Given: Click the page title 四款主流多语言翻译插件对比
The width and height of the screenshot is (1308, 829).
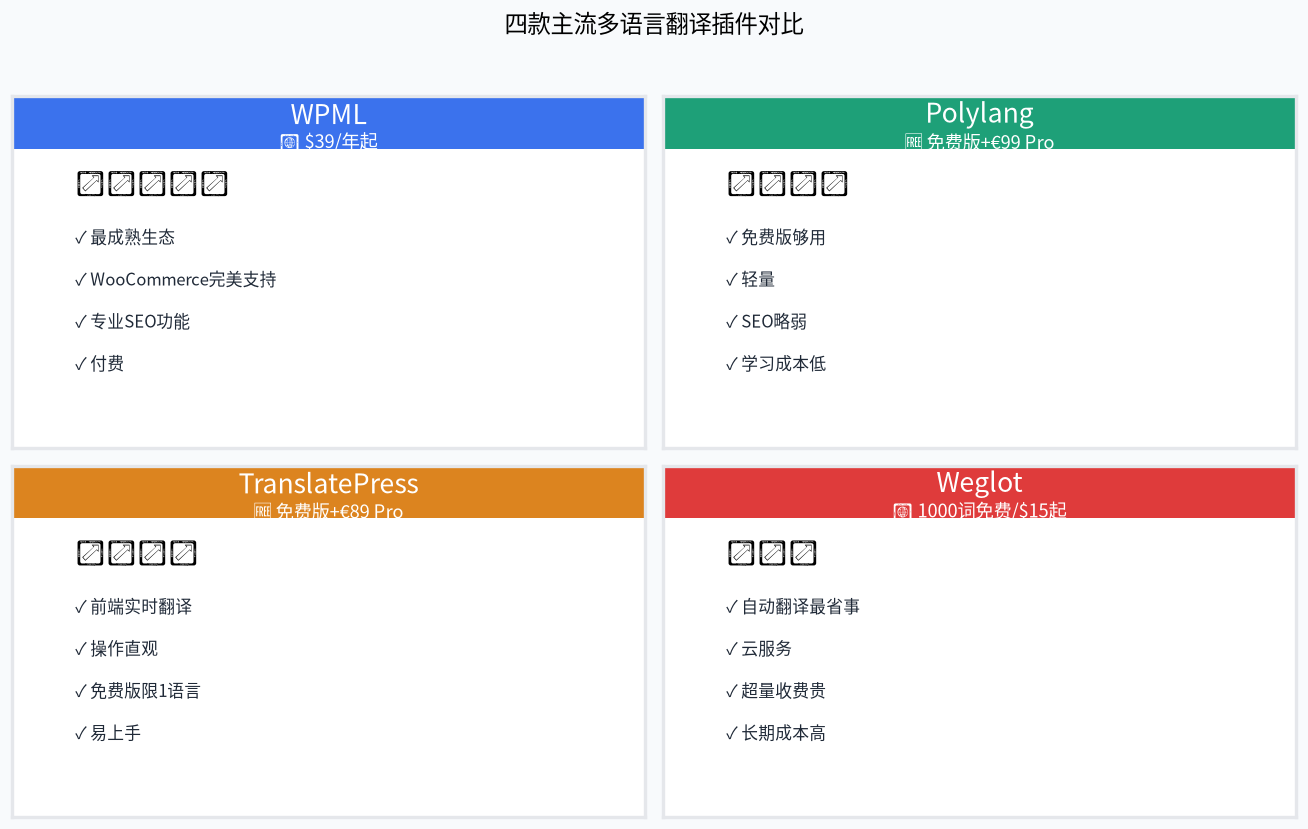Looking at the screenshot, I should point(654,24).
